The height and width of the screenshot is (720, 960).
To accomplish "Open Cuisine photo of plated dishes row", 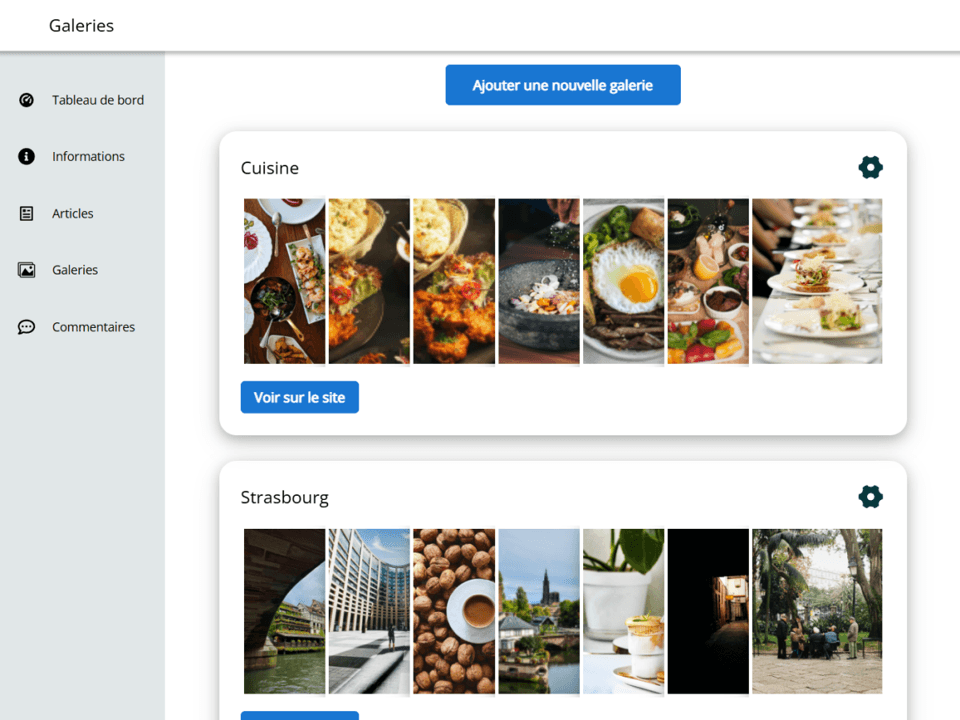I will 817,281.
